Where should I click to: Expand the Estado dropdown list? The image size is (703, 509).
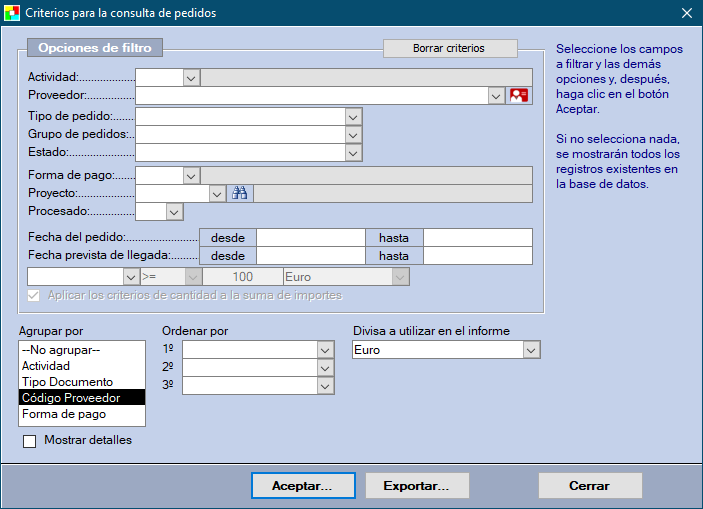click(x=352, y=153)
